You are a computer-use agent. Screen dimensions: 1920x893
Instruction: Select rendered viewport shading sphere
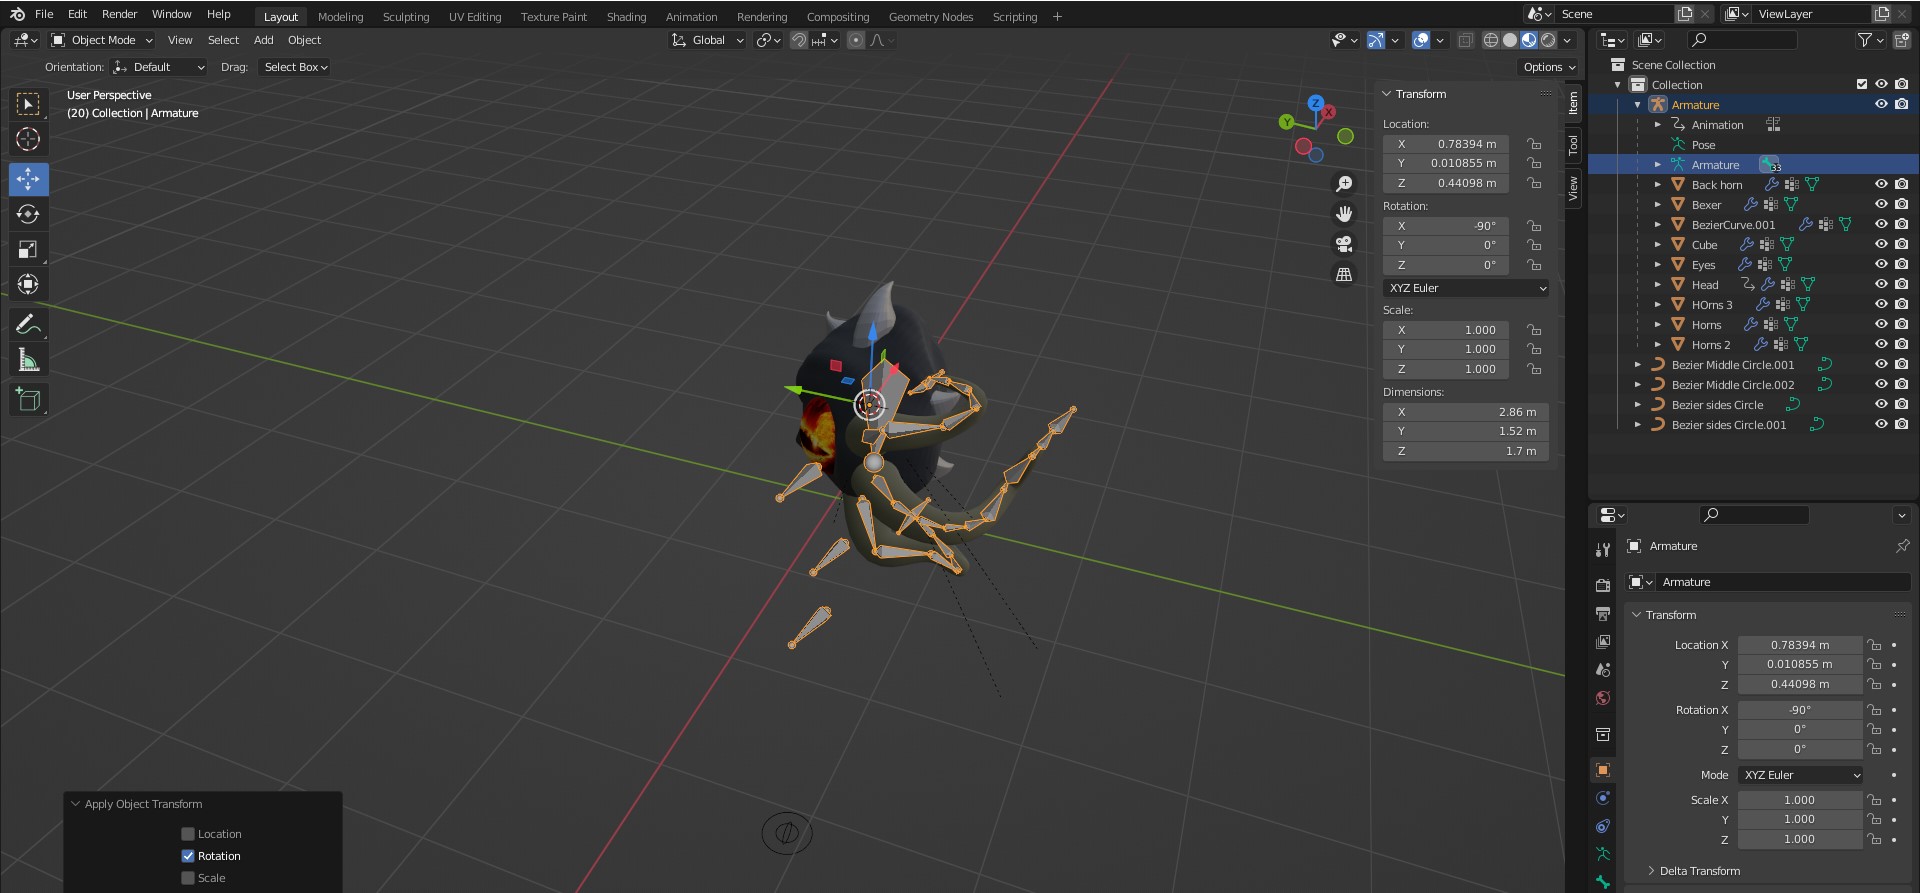point(1548,40)
